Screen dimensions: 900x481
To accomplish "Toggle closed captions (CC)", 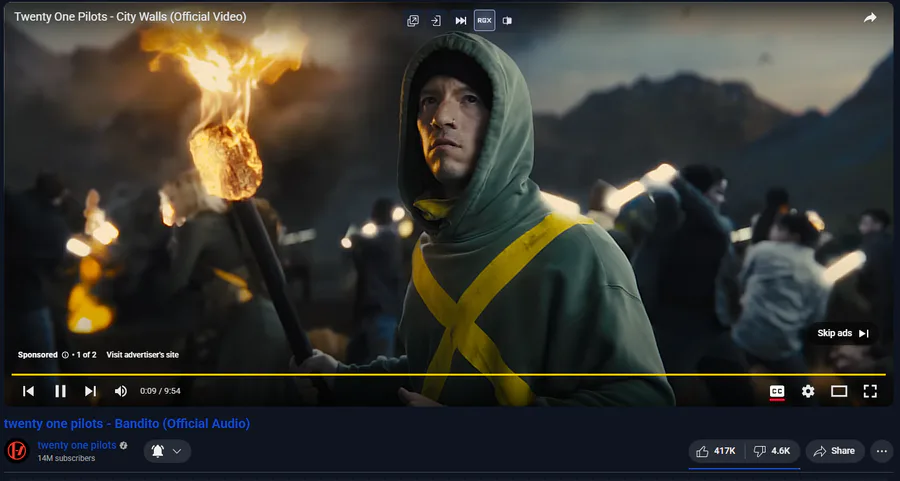I will tap(777, 391).
